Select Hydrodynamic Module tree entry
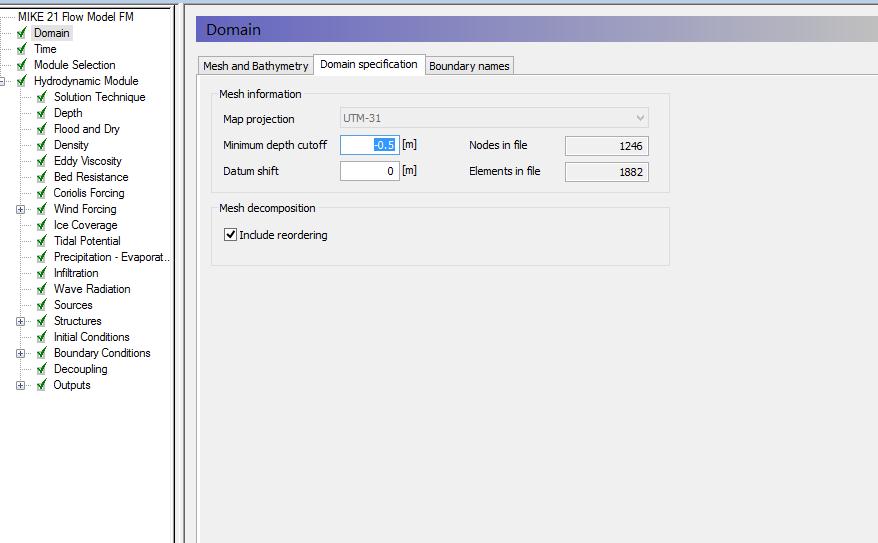 tap(86, 81)
